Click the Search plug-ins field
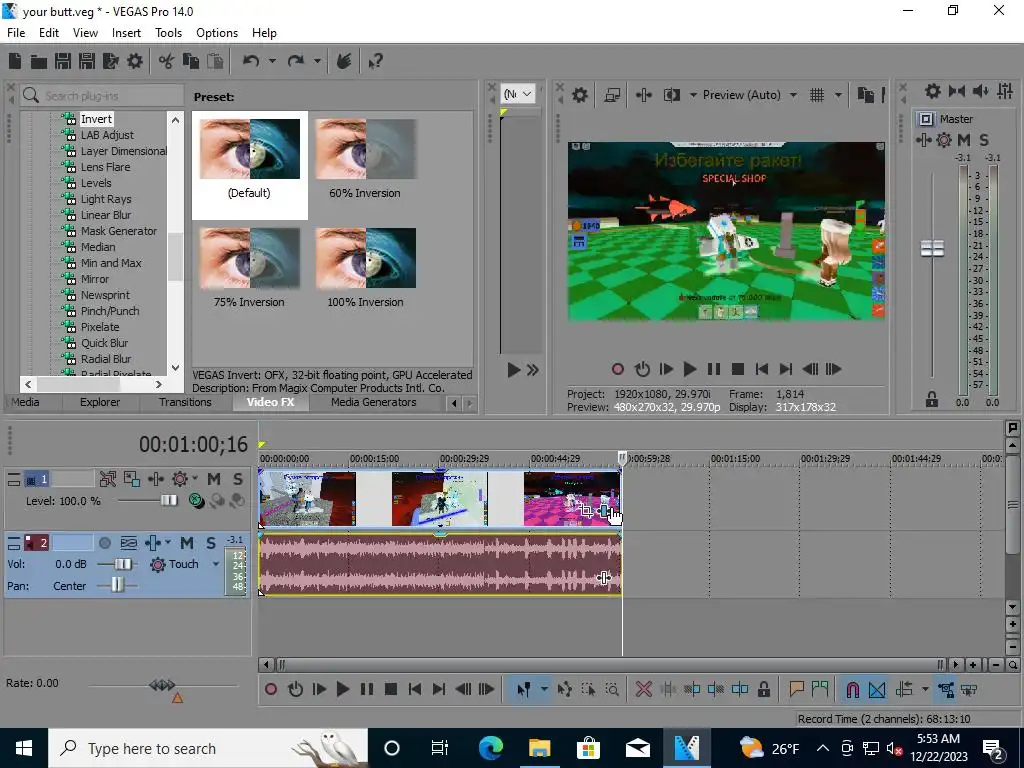This screenshot has width=1024, height=768. (102, 95)
